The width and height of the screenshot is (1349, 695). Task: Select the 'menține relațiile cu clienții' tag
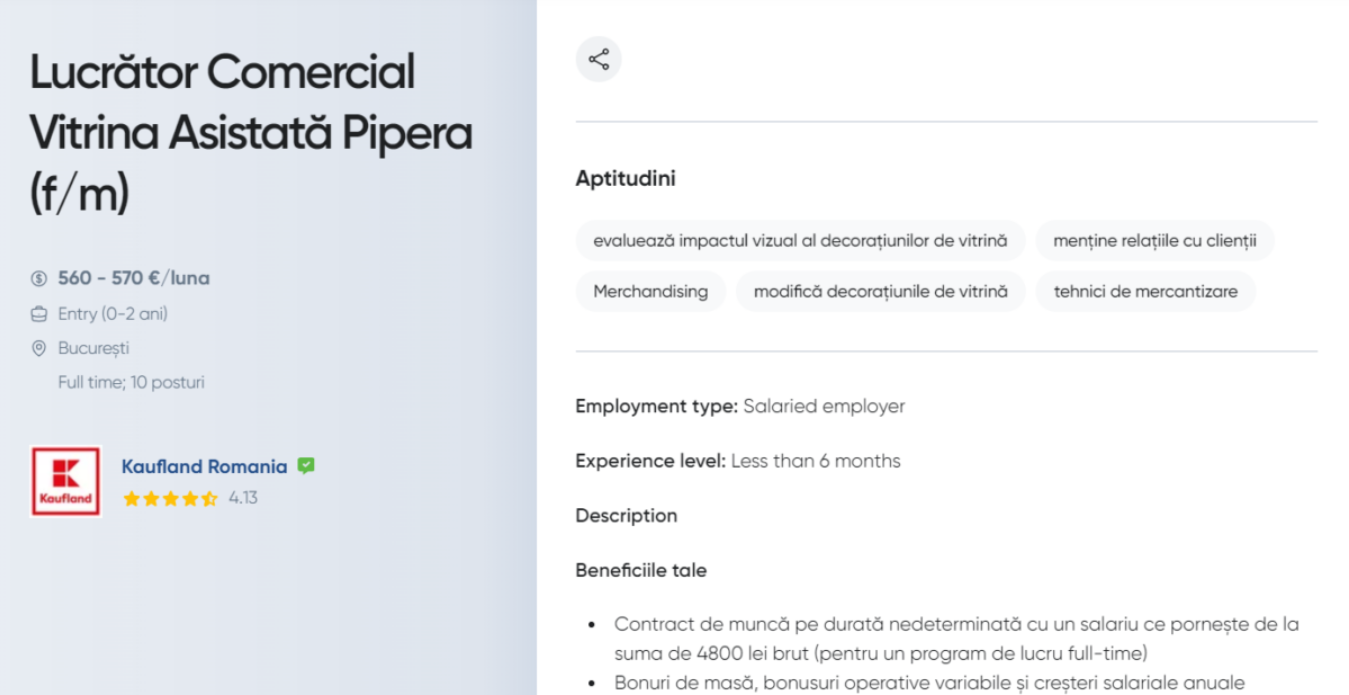click(x=1155, y=241)
